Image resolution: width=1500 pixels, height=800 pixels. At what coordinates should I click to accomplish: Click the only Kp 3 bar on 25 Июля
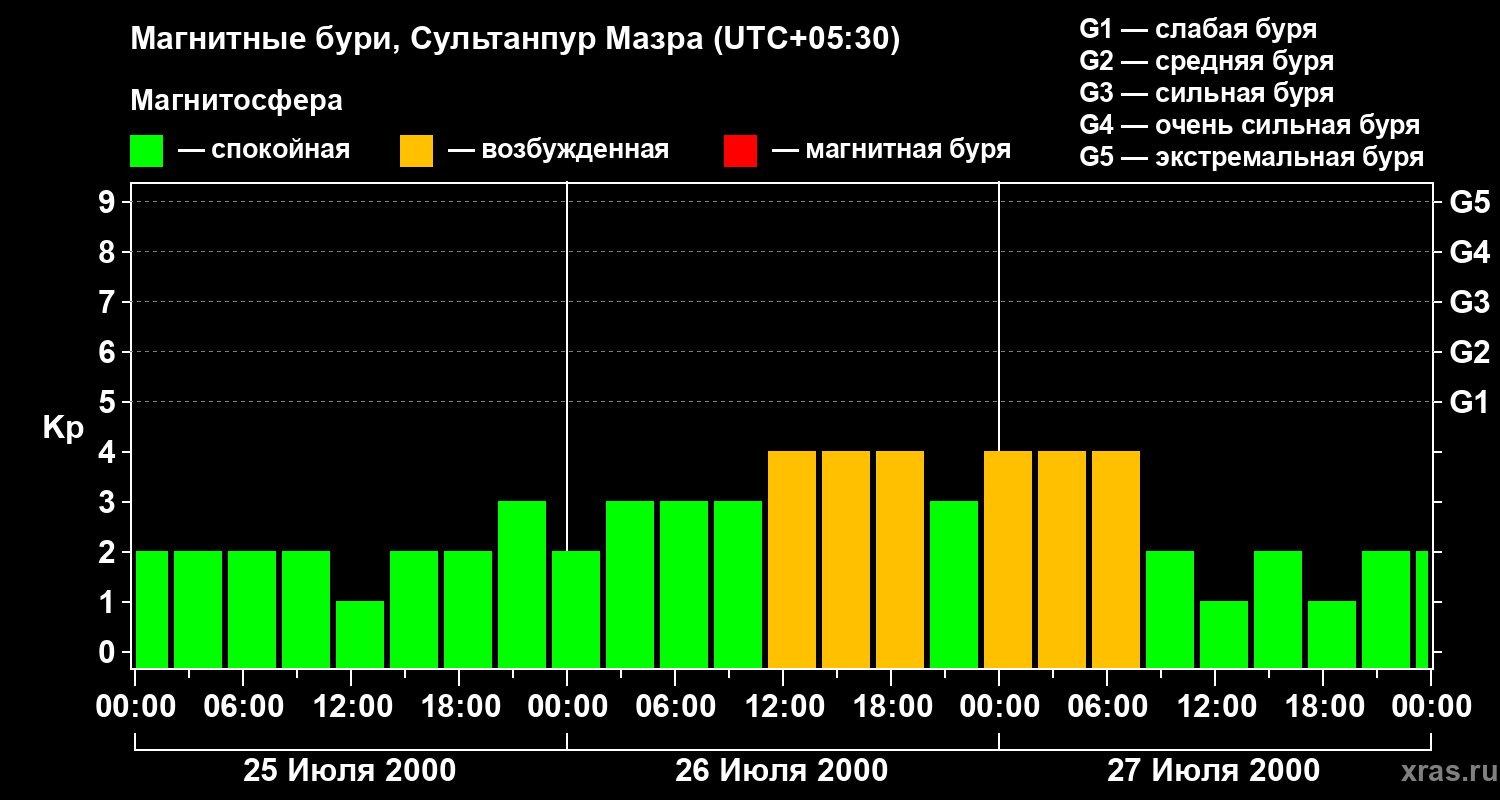tap(522, 584)
